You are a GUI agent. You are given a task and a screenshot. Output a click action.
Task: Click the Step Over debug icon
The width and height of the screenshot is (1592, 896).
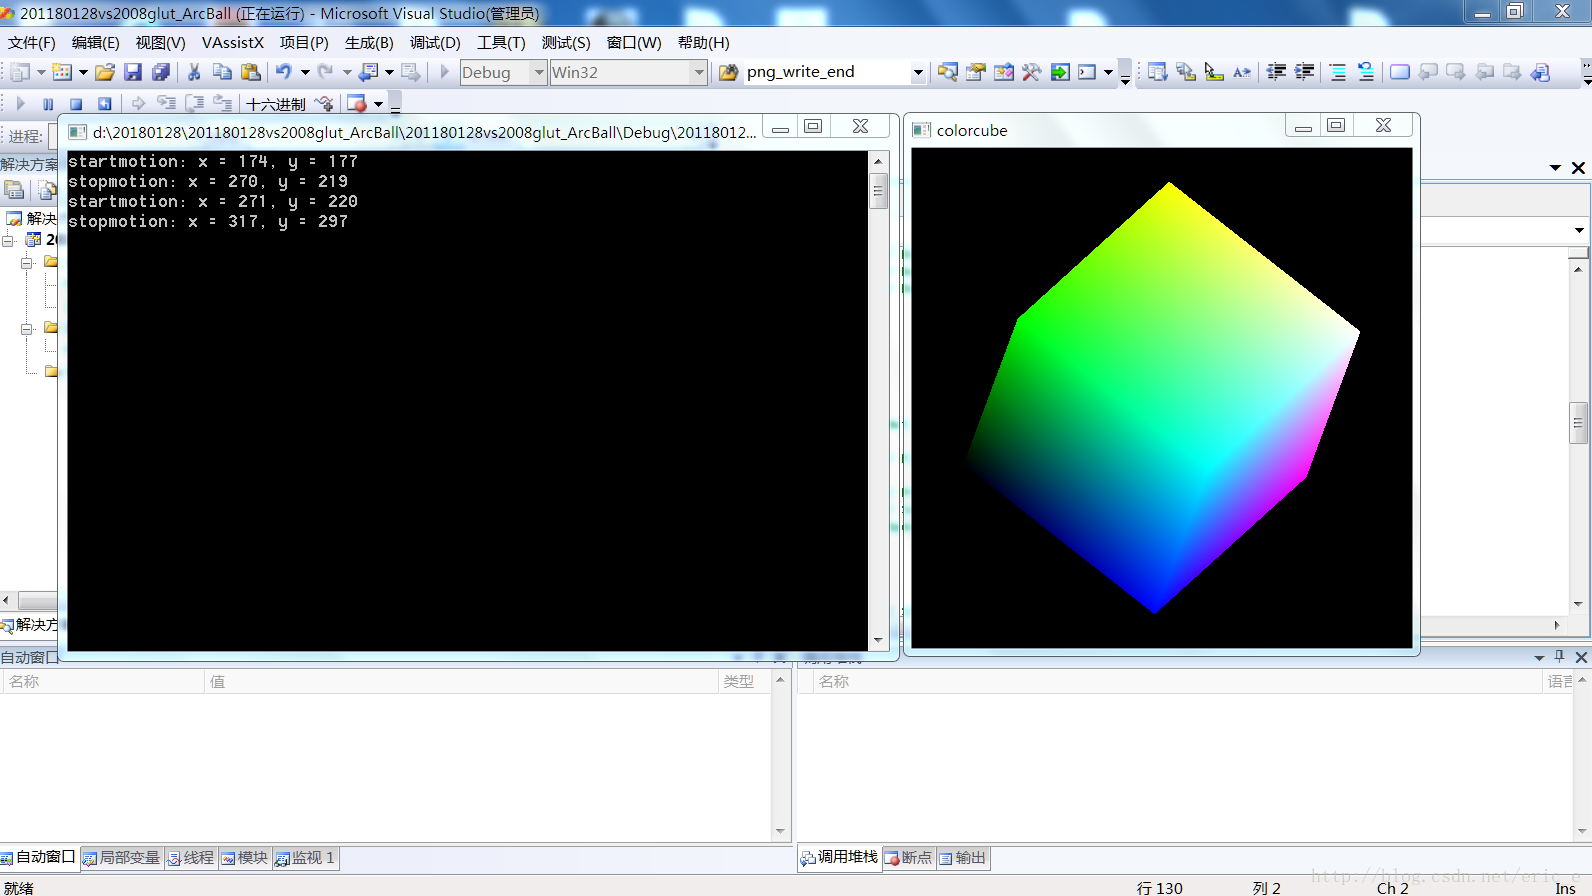194,103
